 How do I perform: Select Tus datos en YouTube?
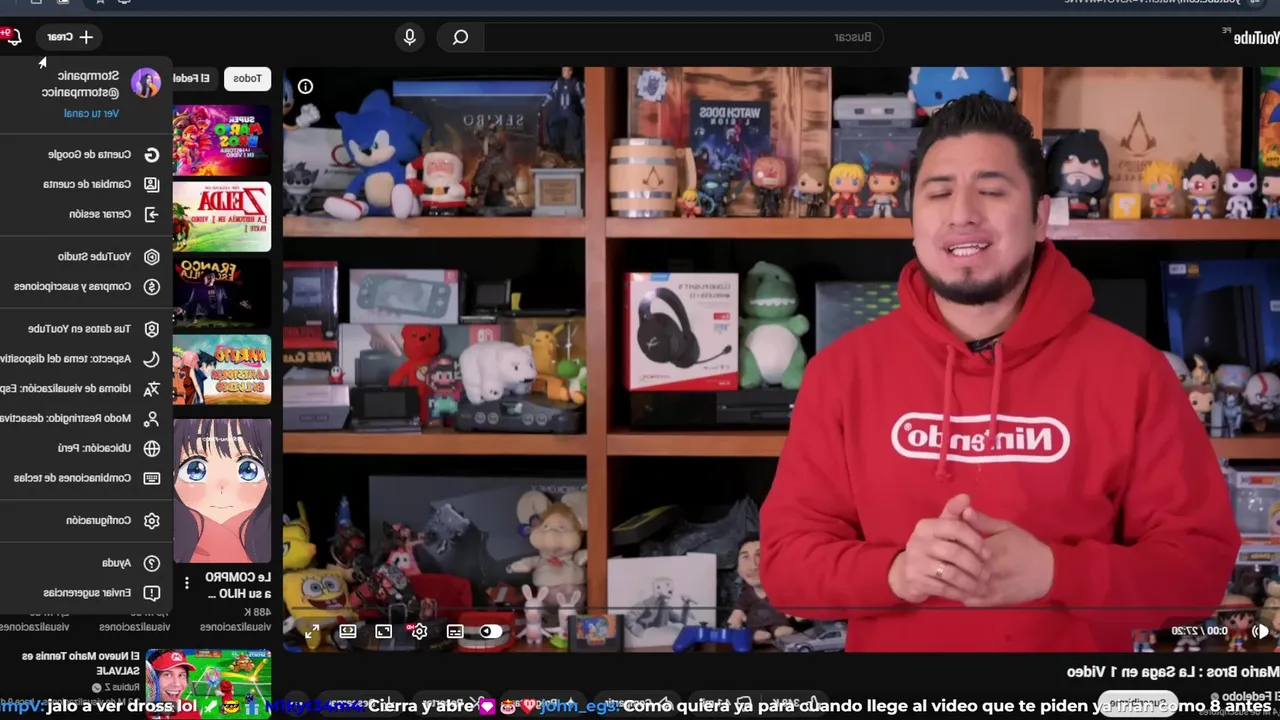coord(85,328)
